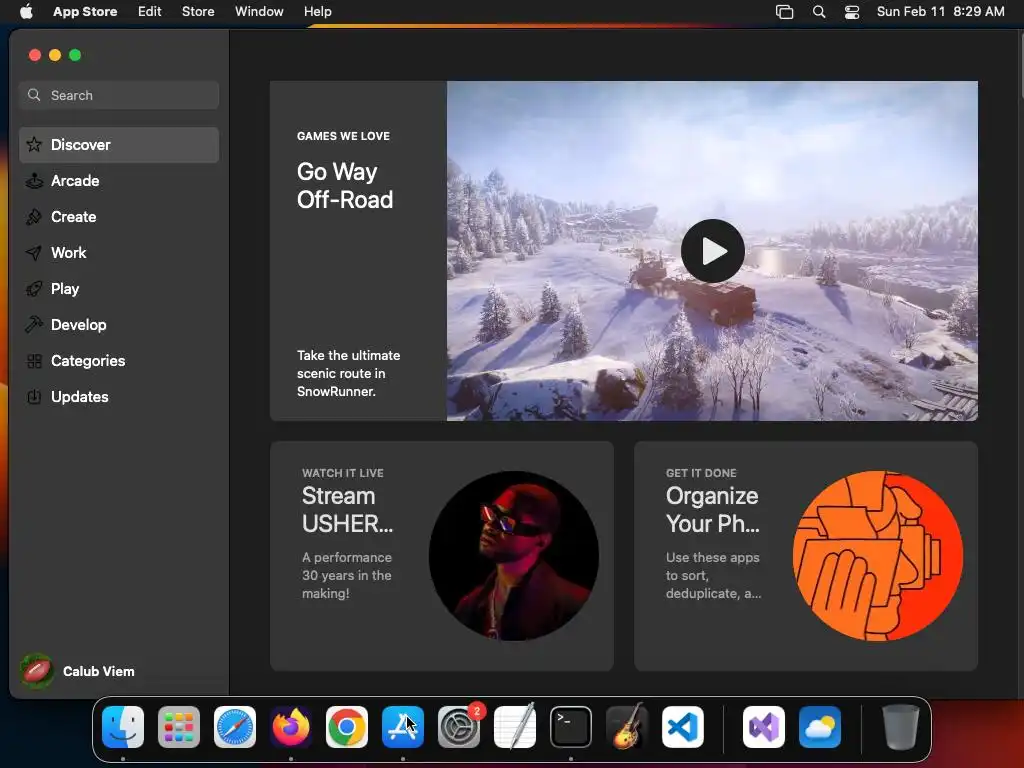Viewport: 1024px width, 768px height.
Task: Click the WATCH IT LIVE label
Action: pyautogui.click(x=343, y=473)
